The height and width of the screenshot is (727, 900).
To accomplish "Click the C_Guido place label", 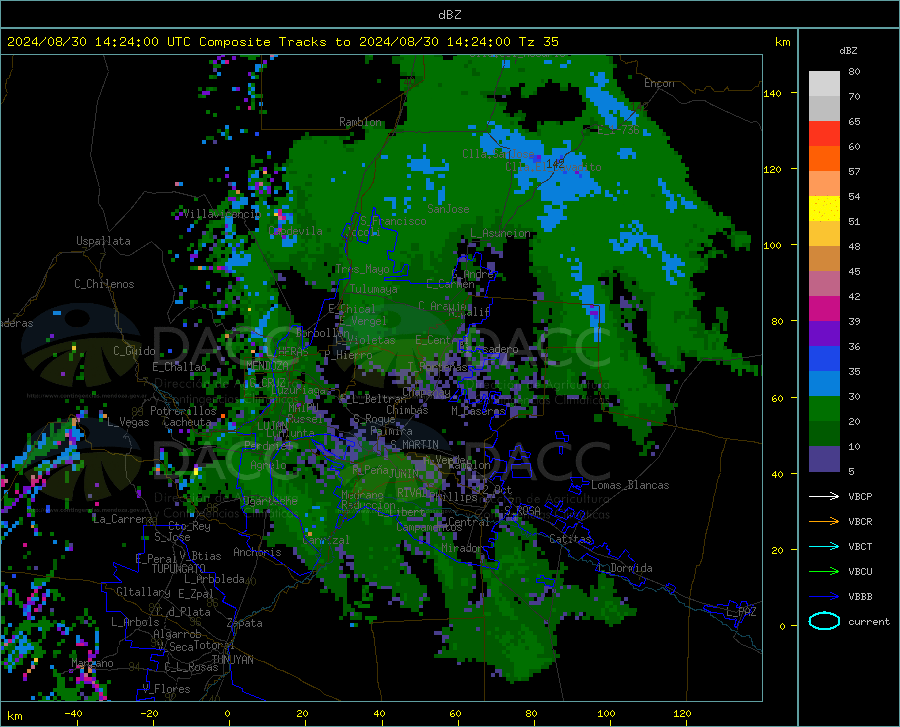I will 134,351.
